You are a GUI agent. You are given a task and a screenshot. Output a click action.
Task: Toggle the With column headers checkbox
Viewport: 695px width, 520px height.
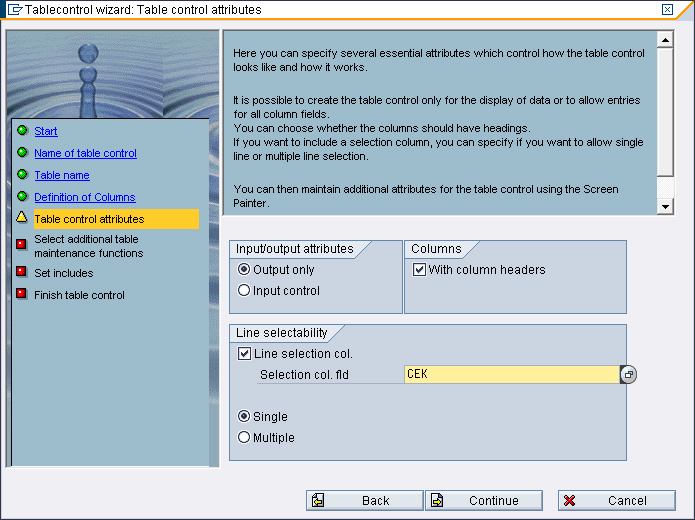[x=420, y=270]
